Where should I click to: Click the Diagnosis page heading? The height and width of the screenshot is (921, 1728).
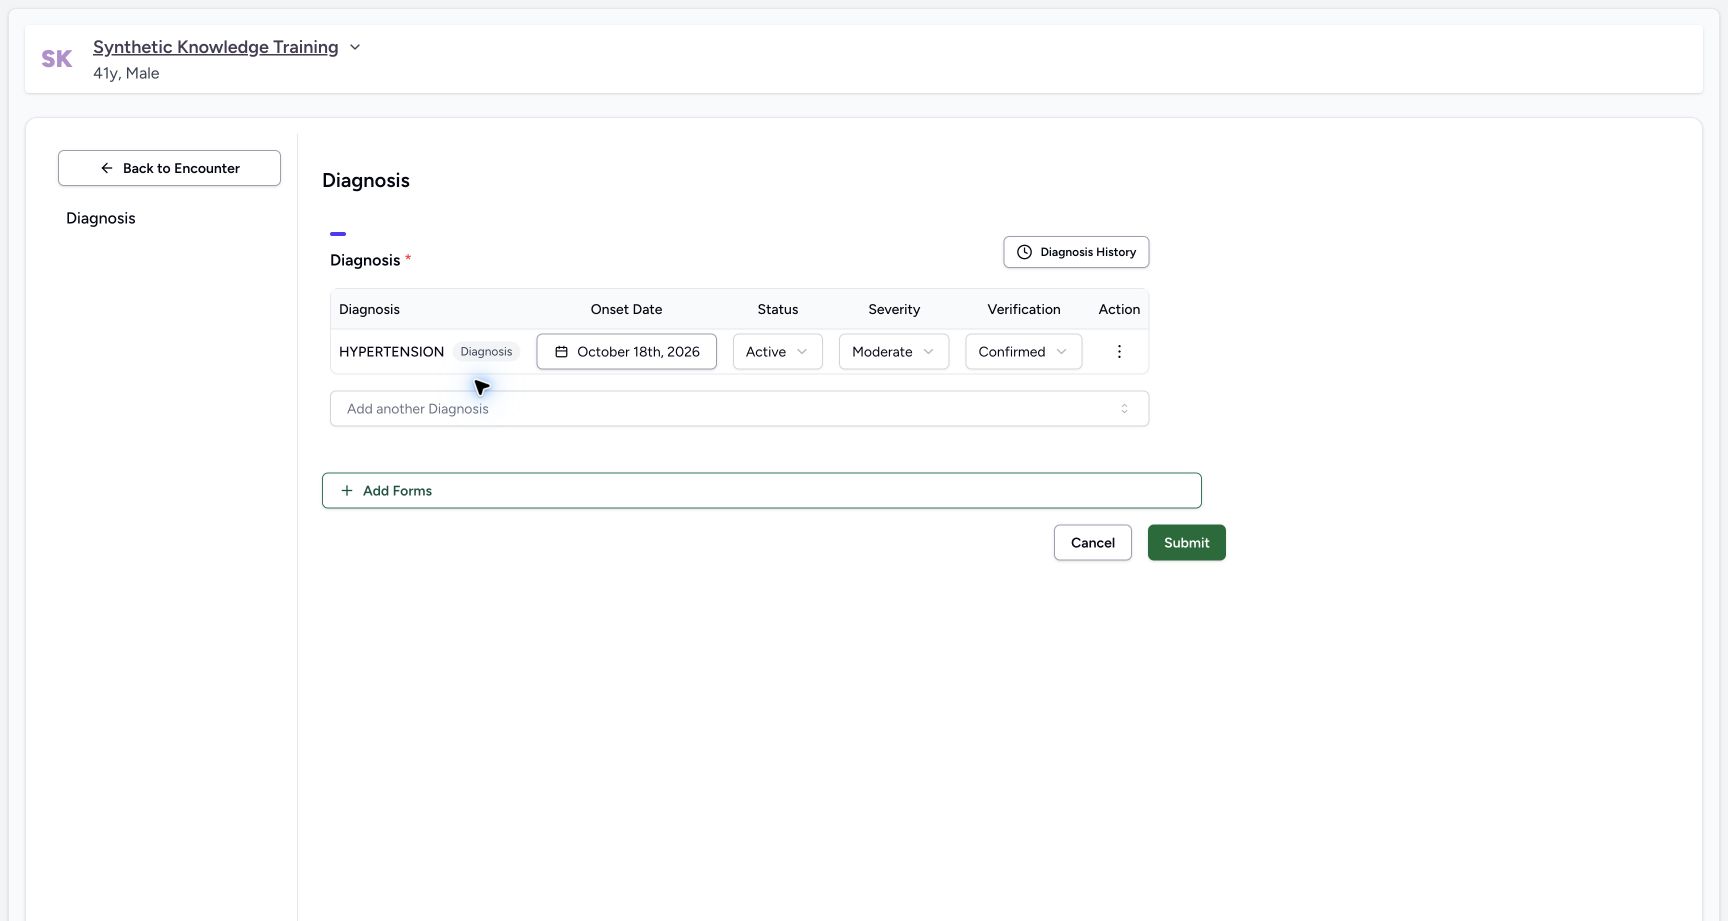366,181
